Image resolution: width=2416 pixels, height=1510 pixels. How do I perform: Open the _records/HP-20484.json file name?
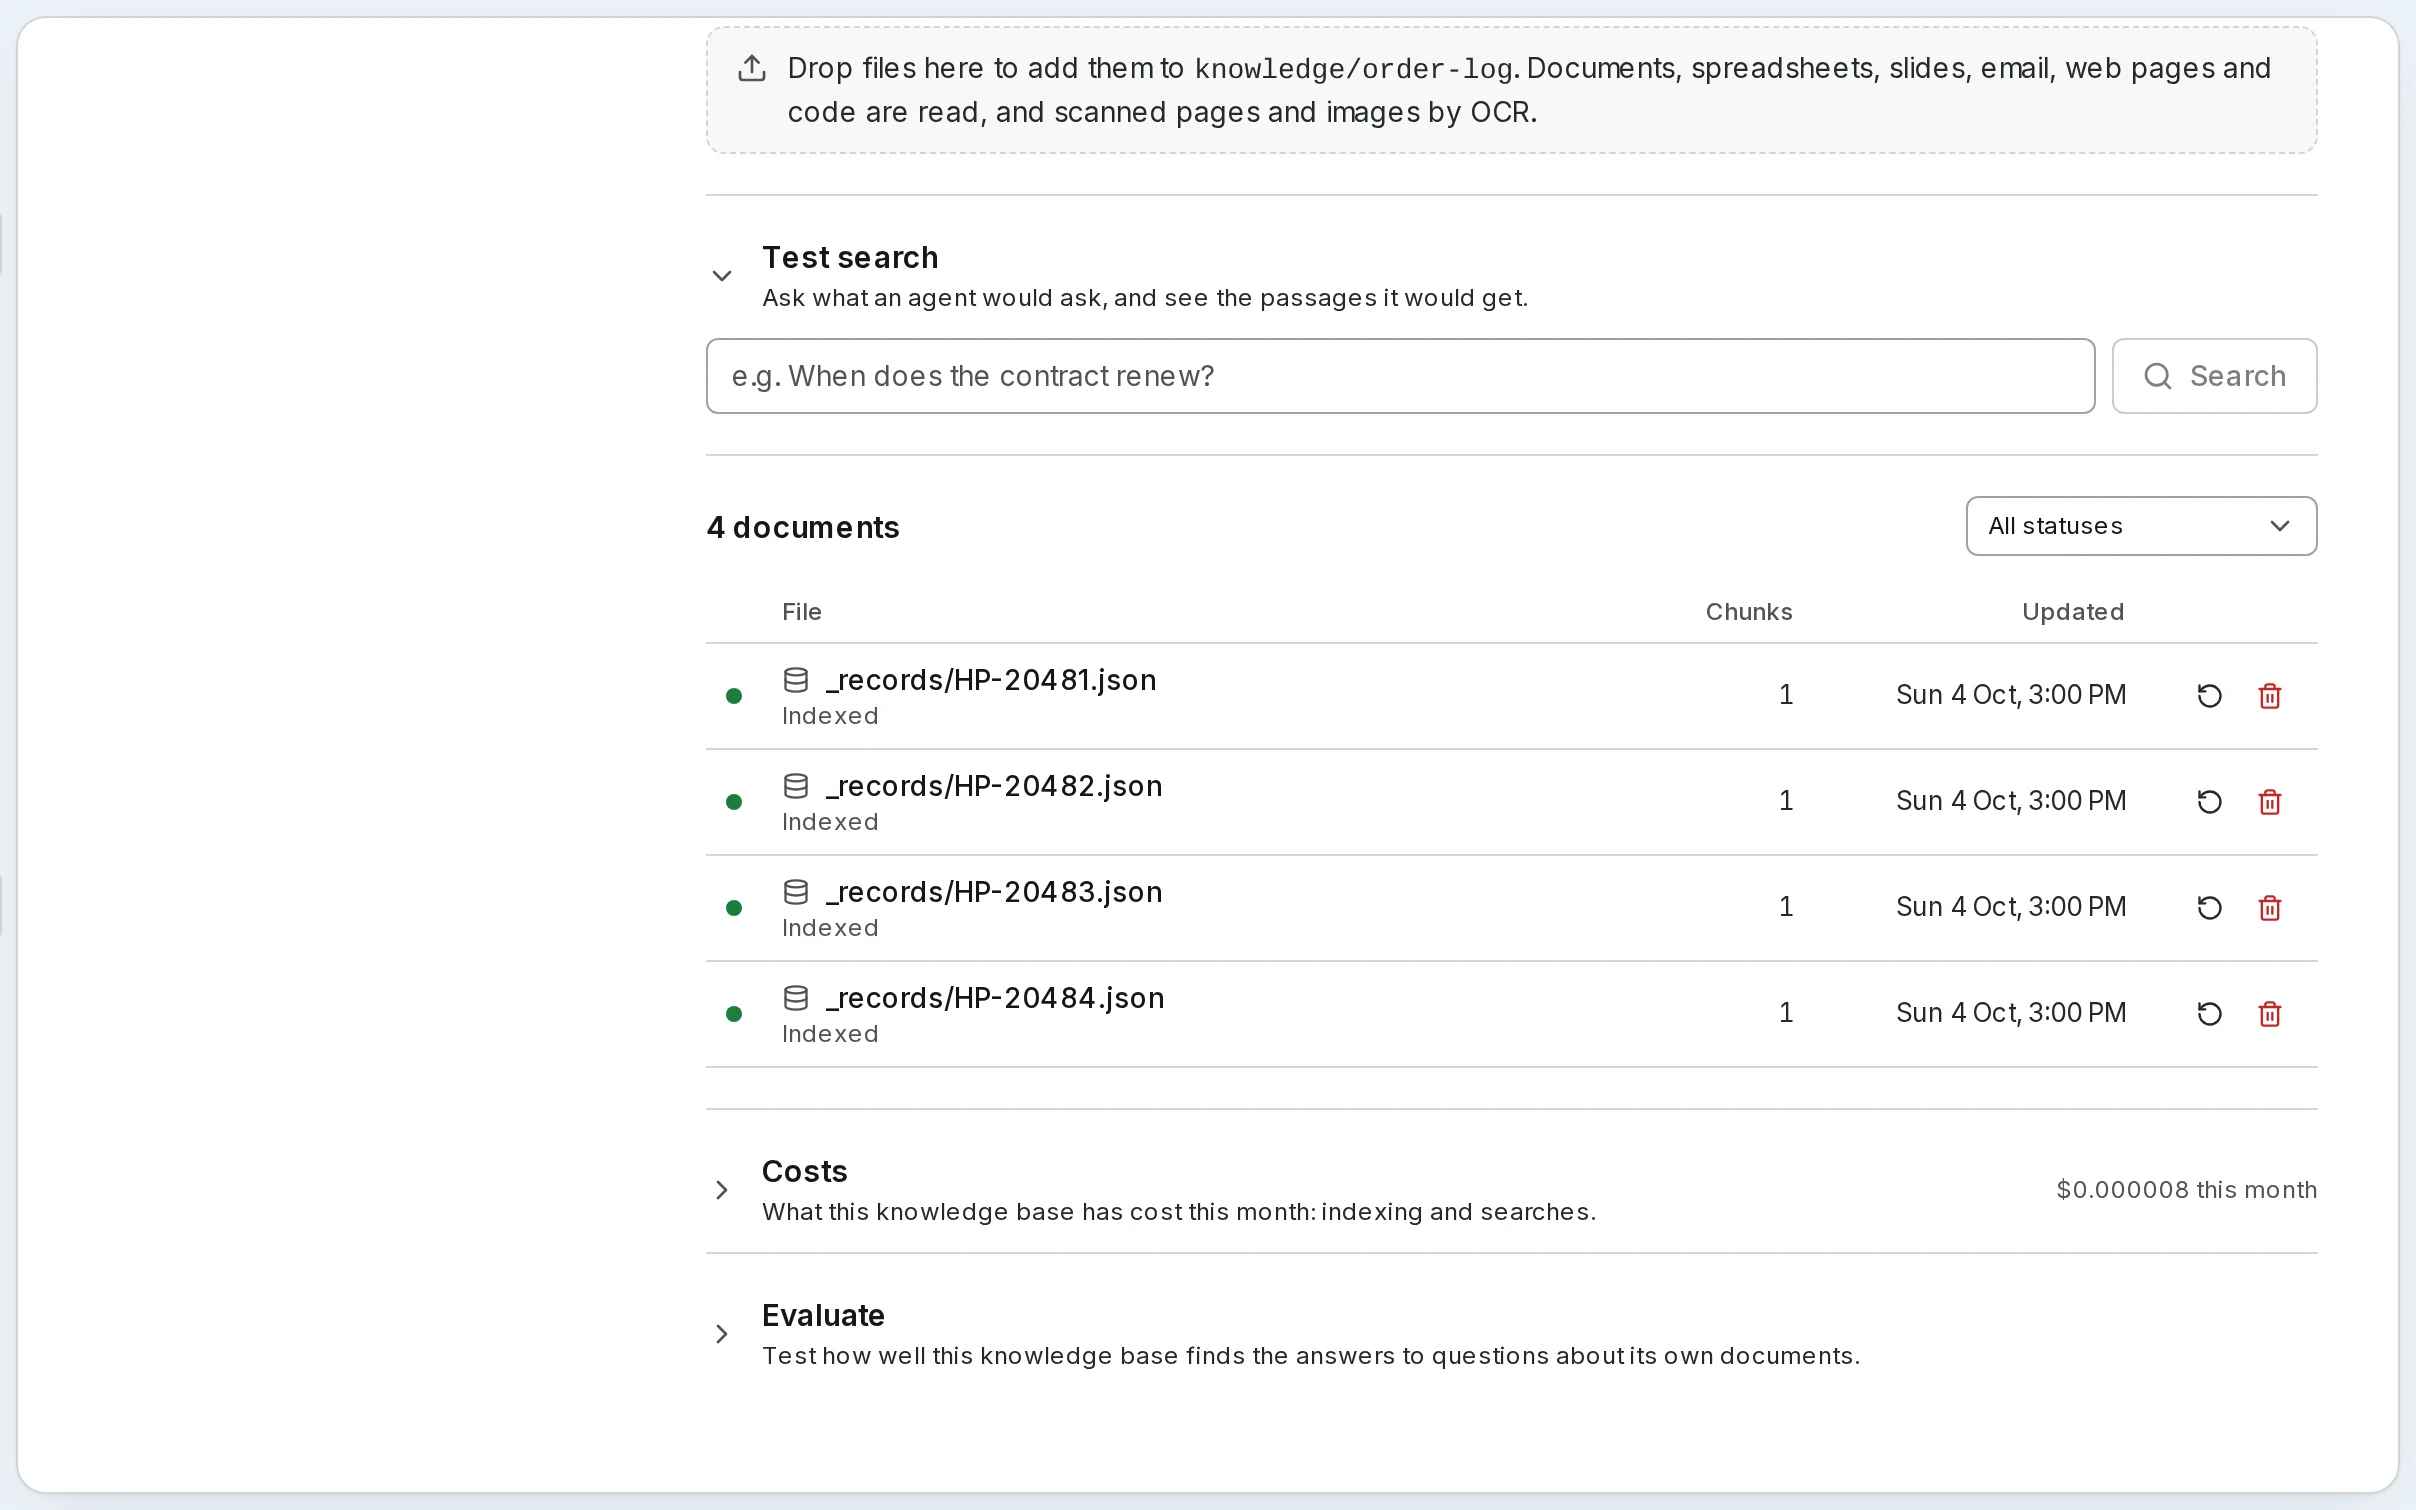pyautogui.click(x=995, y=998)
